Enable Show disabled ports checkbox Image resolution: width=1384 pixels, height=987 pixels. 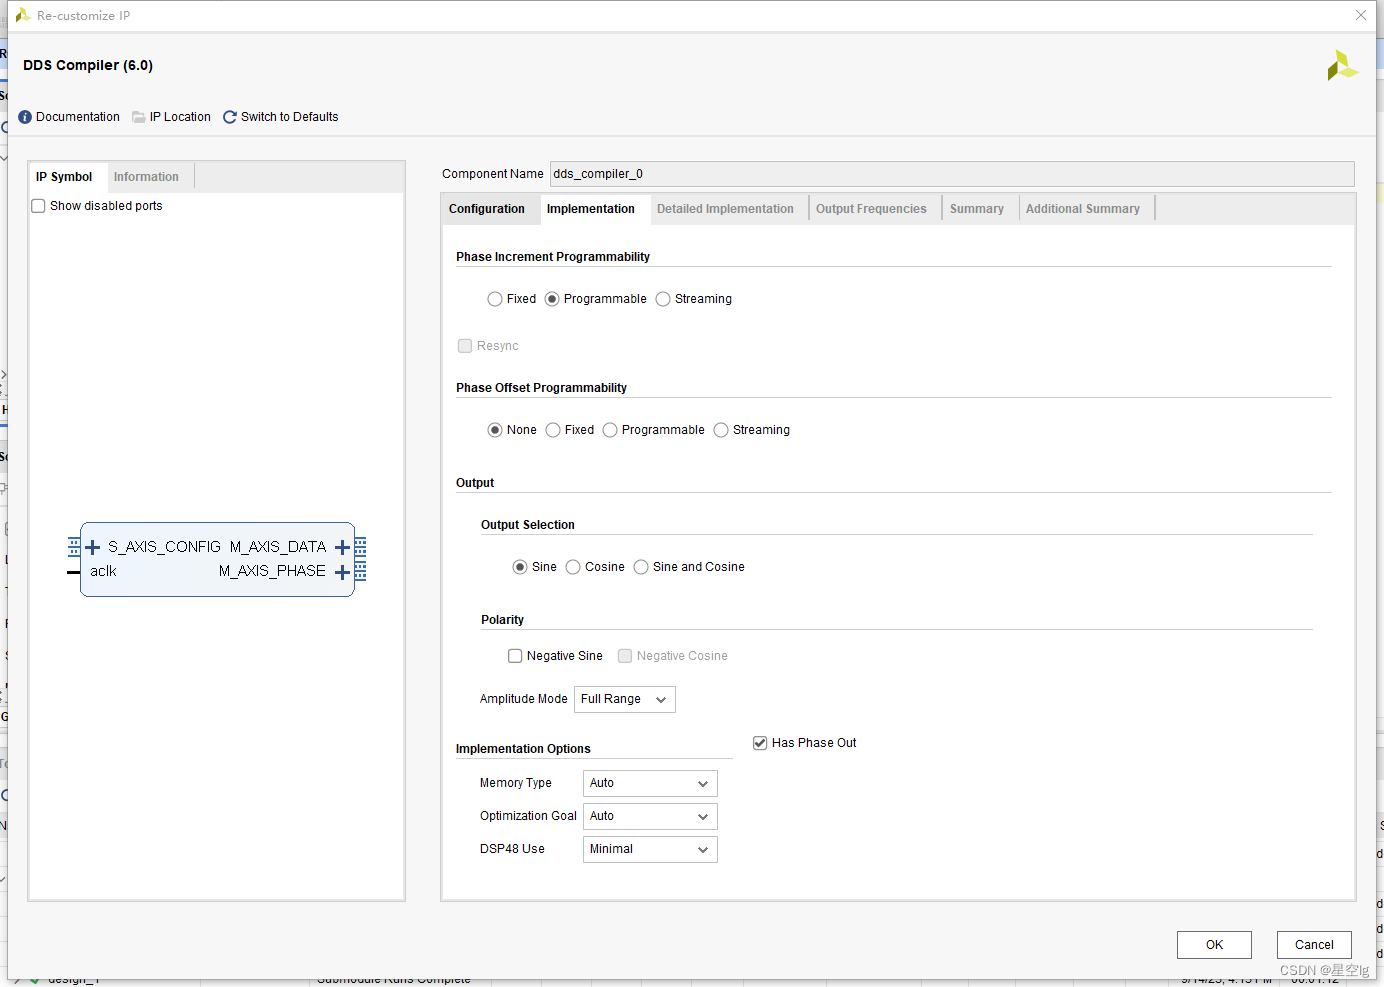pos(39,206)
